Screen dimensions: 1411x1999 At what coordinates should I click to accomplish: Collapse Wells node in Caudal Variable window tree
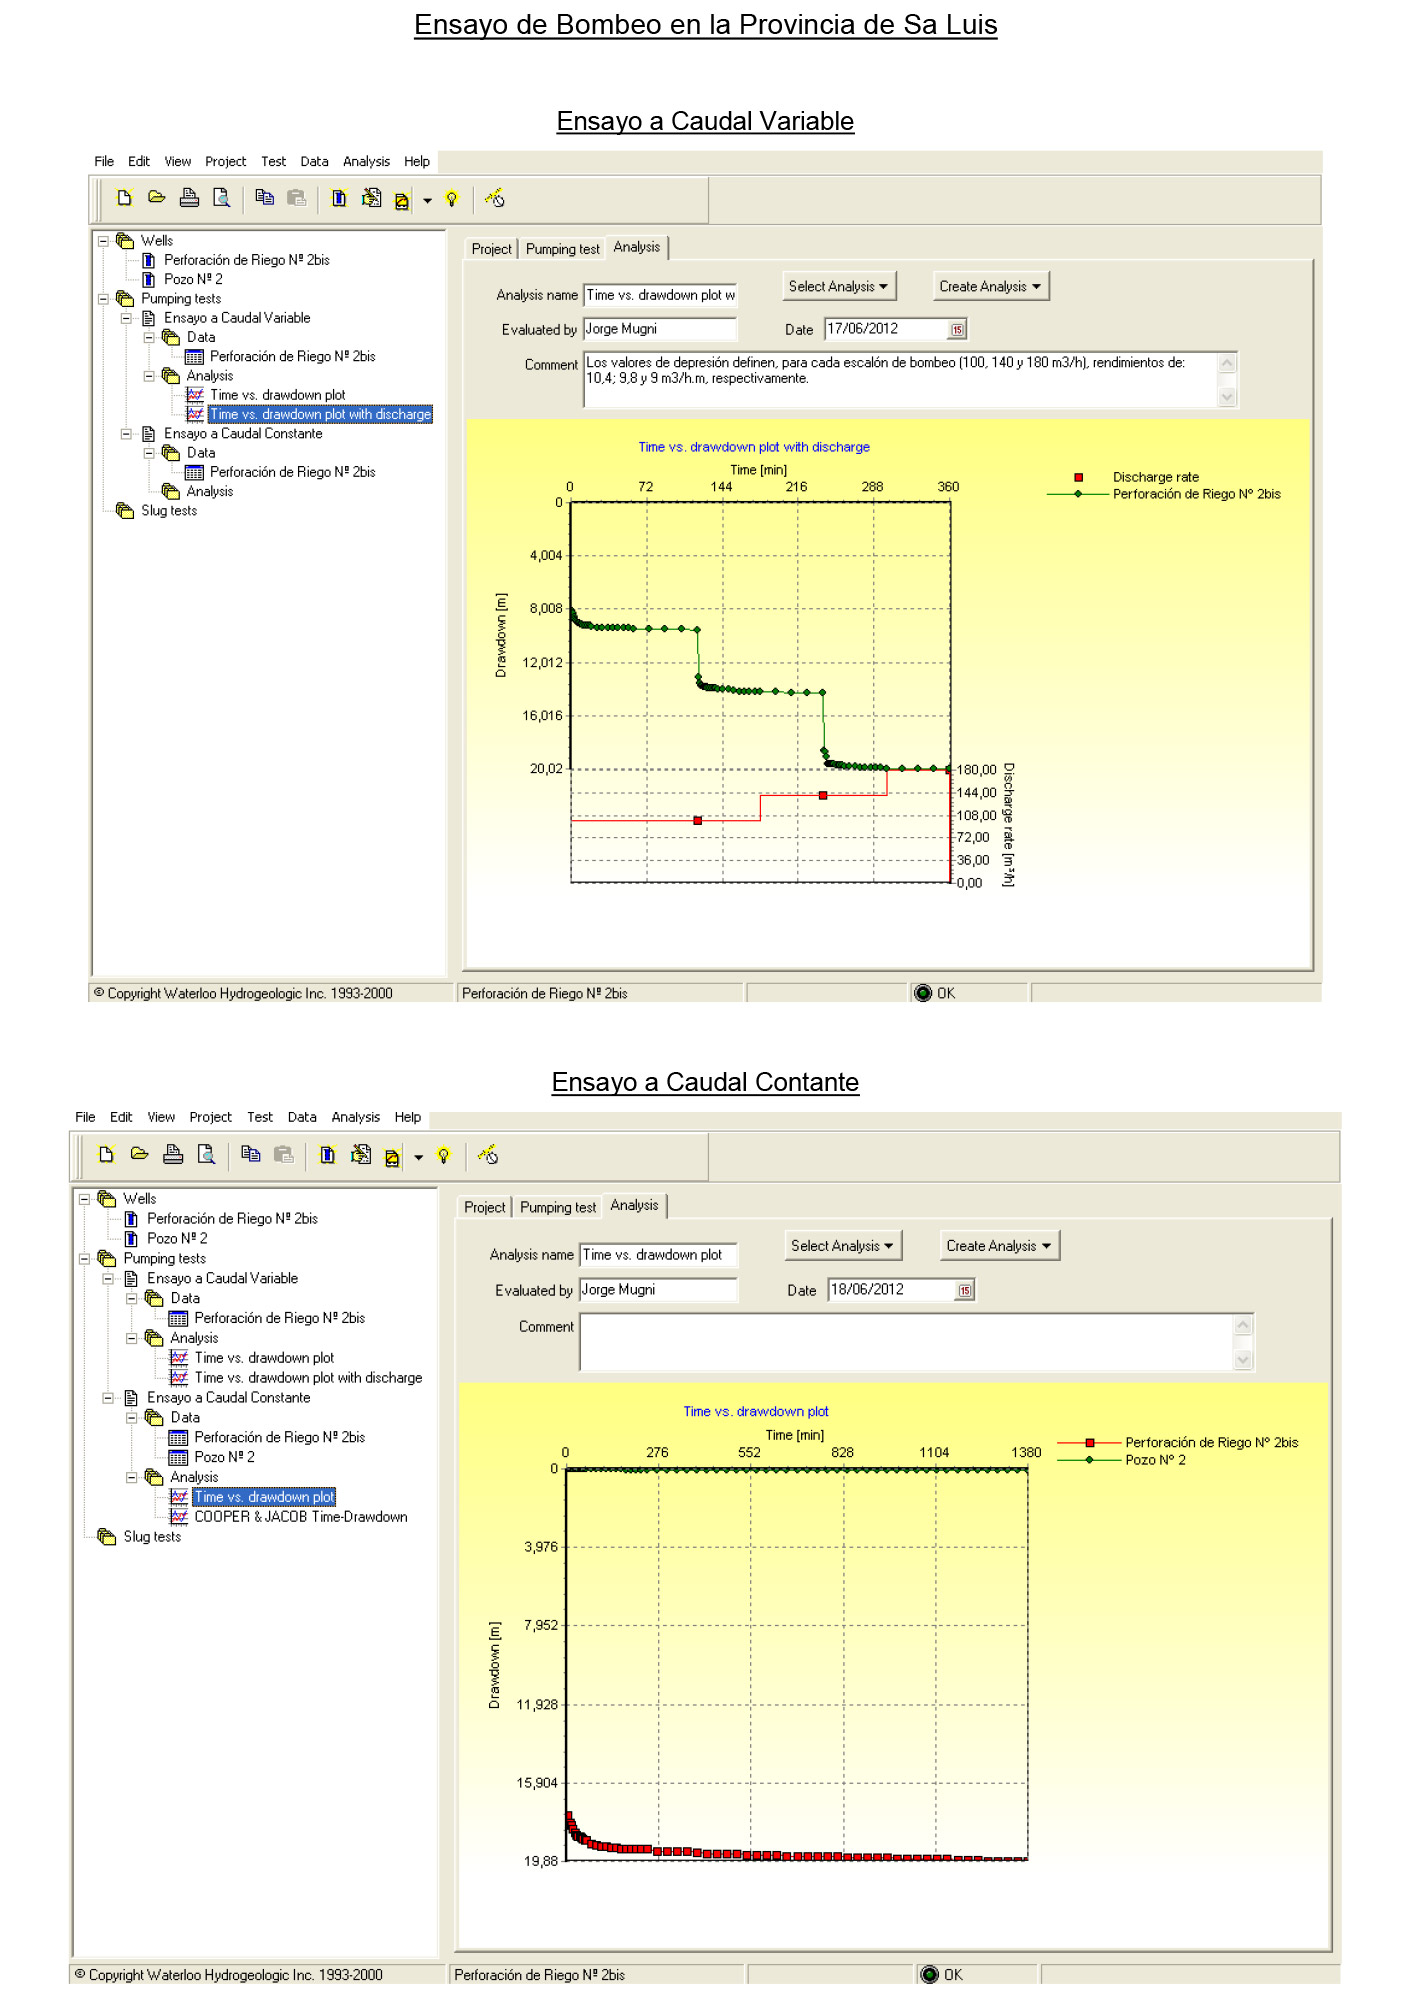(x=103, y=241)
